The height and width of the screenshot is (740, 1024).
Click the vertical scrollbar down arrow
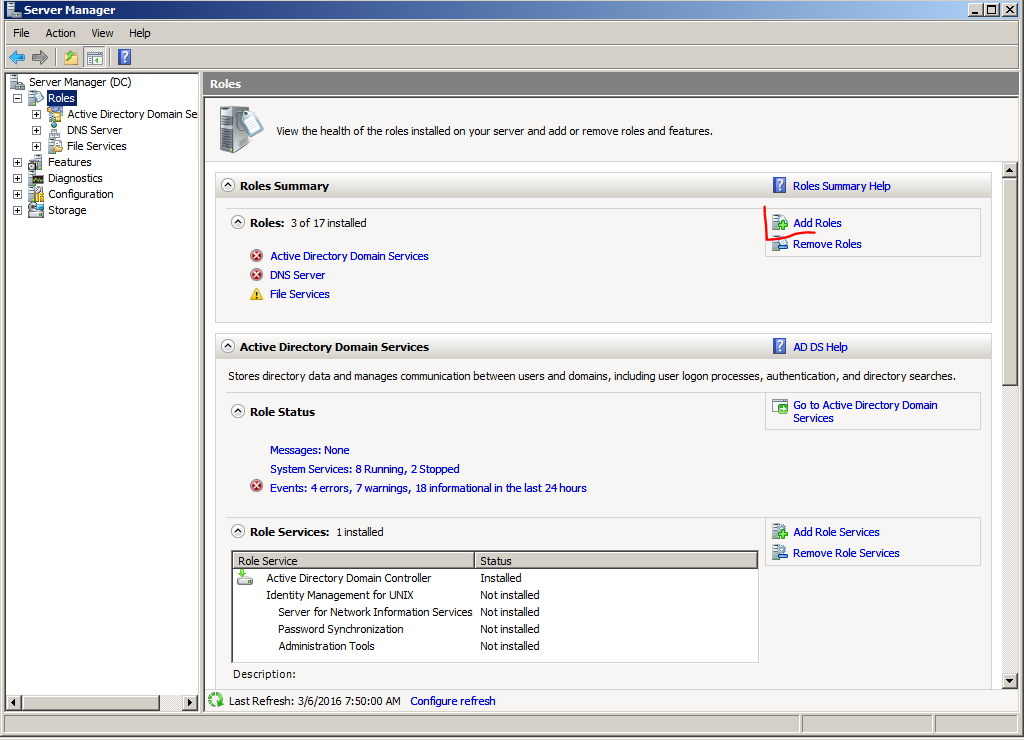click(1009, 681)
